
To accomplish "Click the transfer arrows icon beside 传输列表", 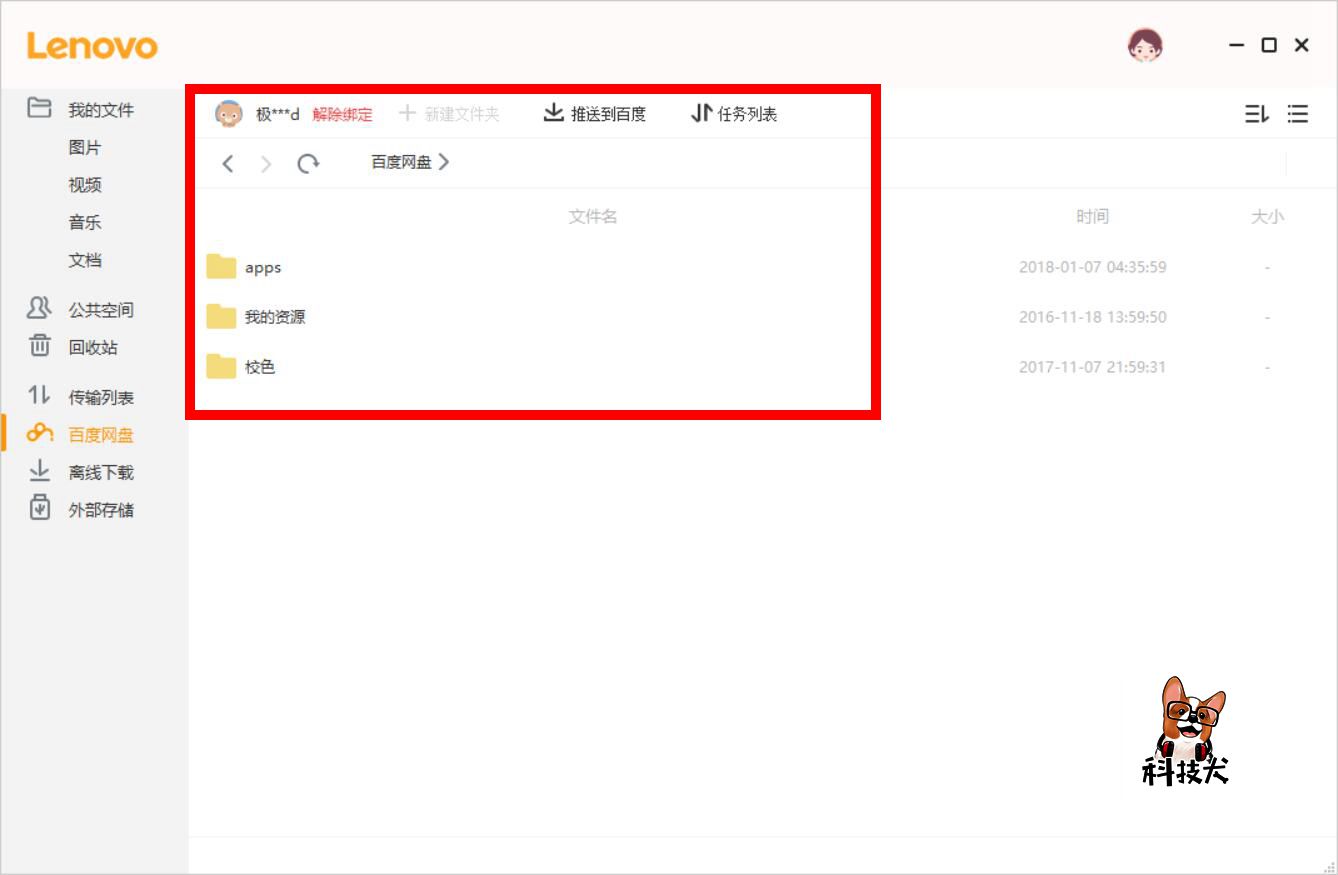I will click(x=39, y=396).
